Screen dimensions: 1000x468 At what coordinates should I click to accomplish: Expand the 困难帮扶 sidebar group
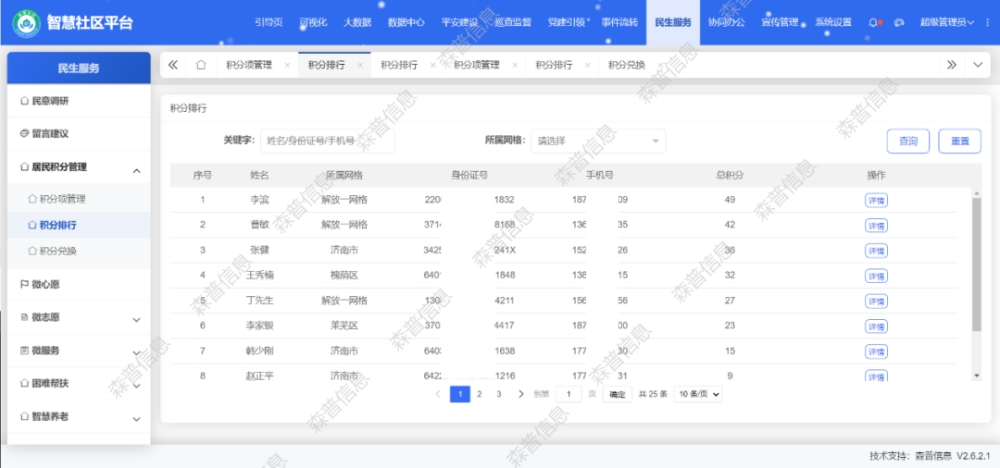coord(136,386)
